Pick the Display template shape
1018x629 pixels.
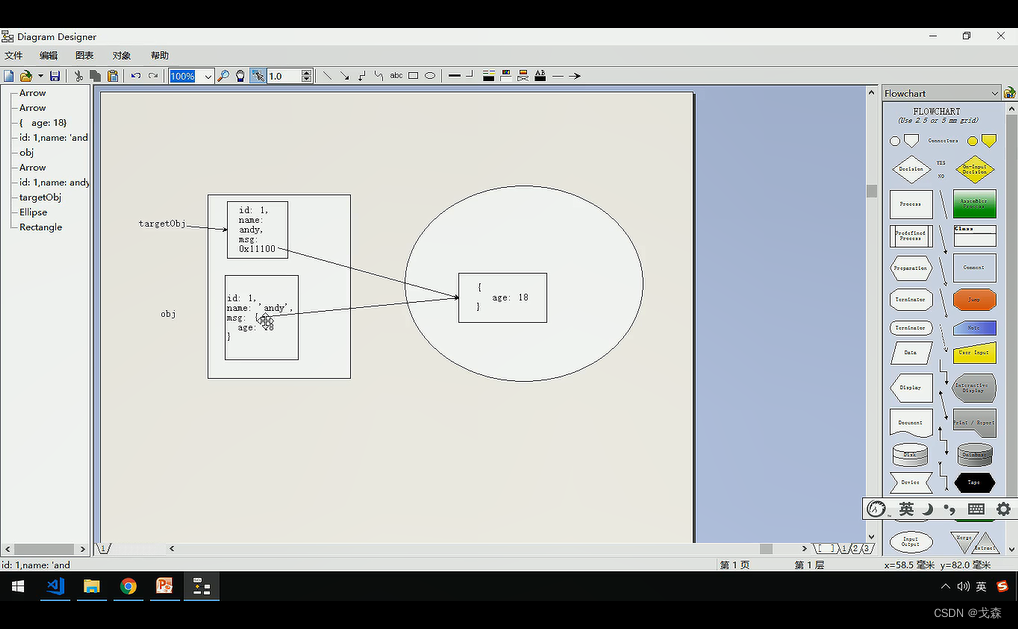click(911, 388)
